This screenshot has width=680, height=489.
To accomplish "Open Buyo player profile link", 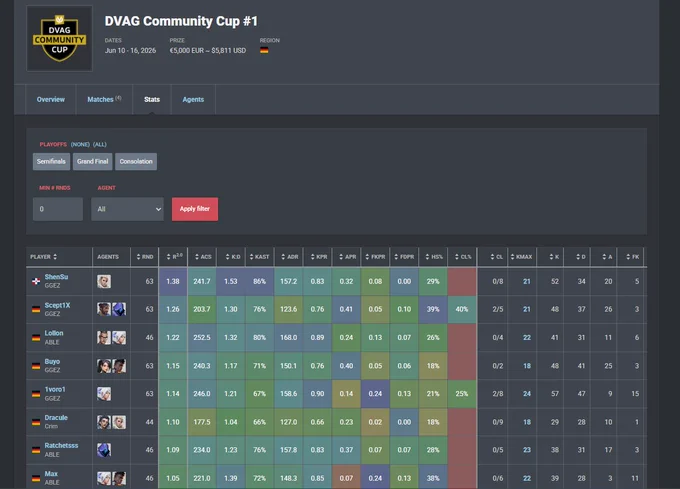I will (x=52, y=361).
